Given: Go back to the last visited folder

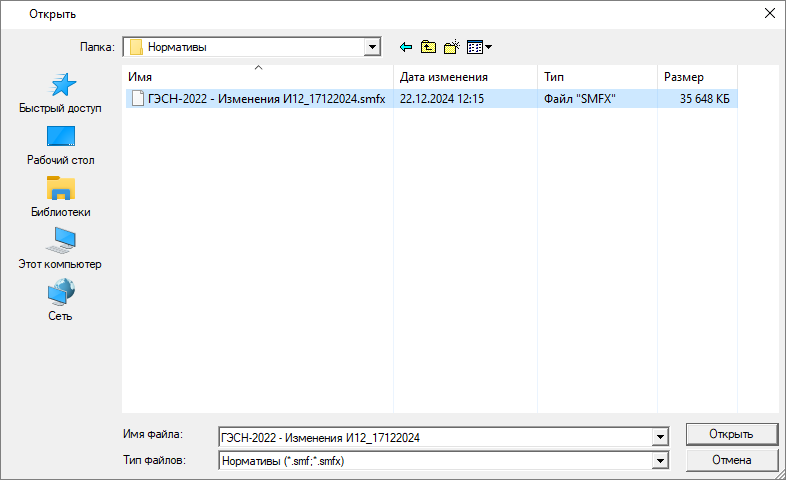Looking at the screenshot, I should [406, 47].
